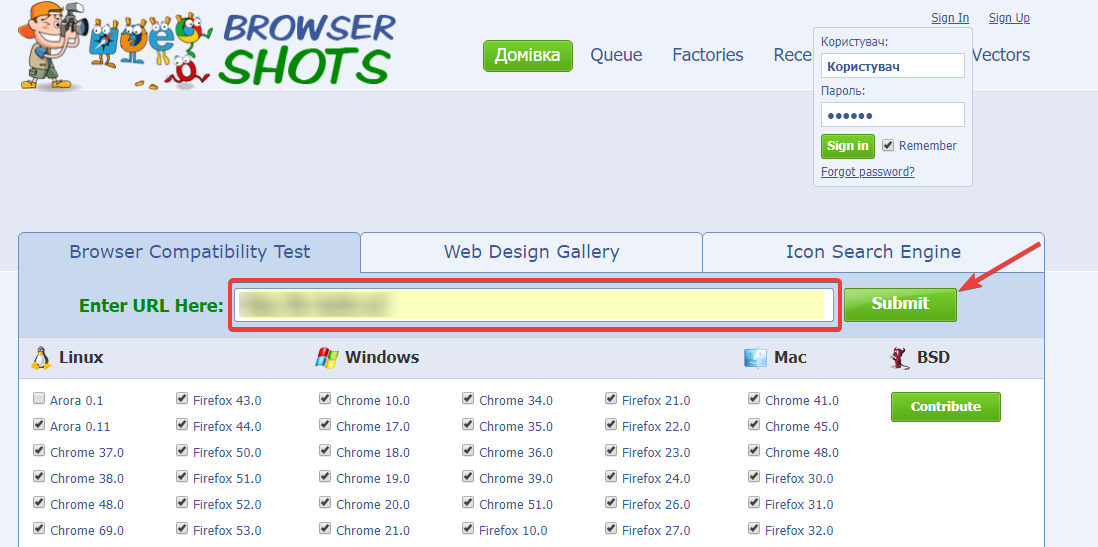The height and width of the screenshot is (547, 1098).
Task: Open the Vectors menu item
Action: pyautogui.click(x=1001, y=55)
